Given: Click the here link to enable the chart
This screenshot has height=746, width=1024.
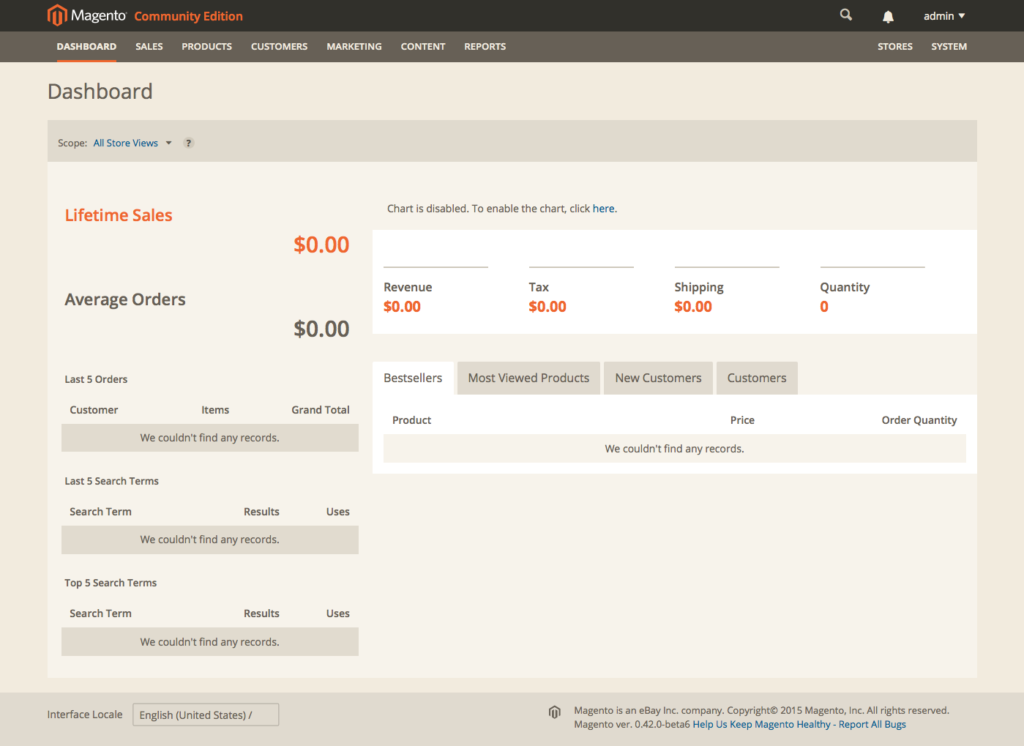Looking at the screenshot, I should 603,208.
